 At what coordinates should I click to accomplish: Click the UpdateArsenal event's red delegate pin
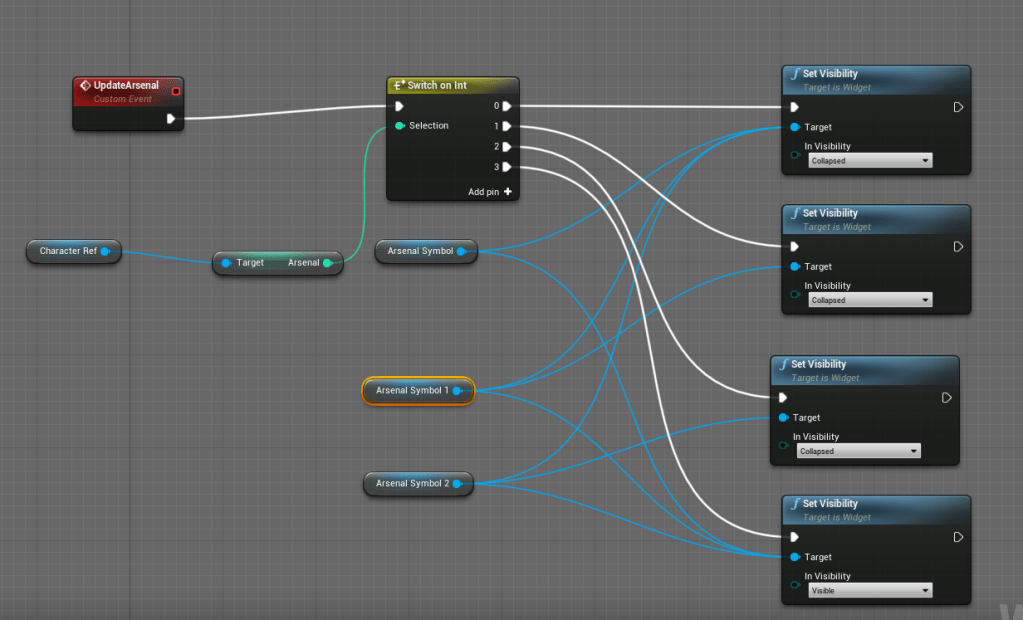pyautogui.click(x=176, y=91)
